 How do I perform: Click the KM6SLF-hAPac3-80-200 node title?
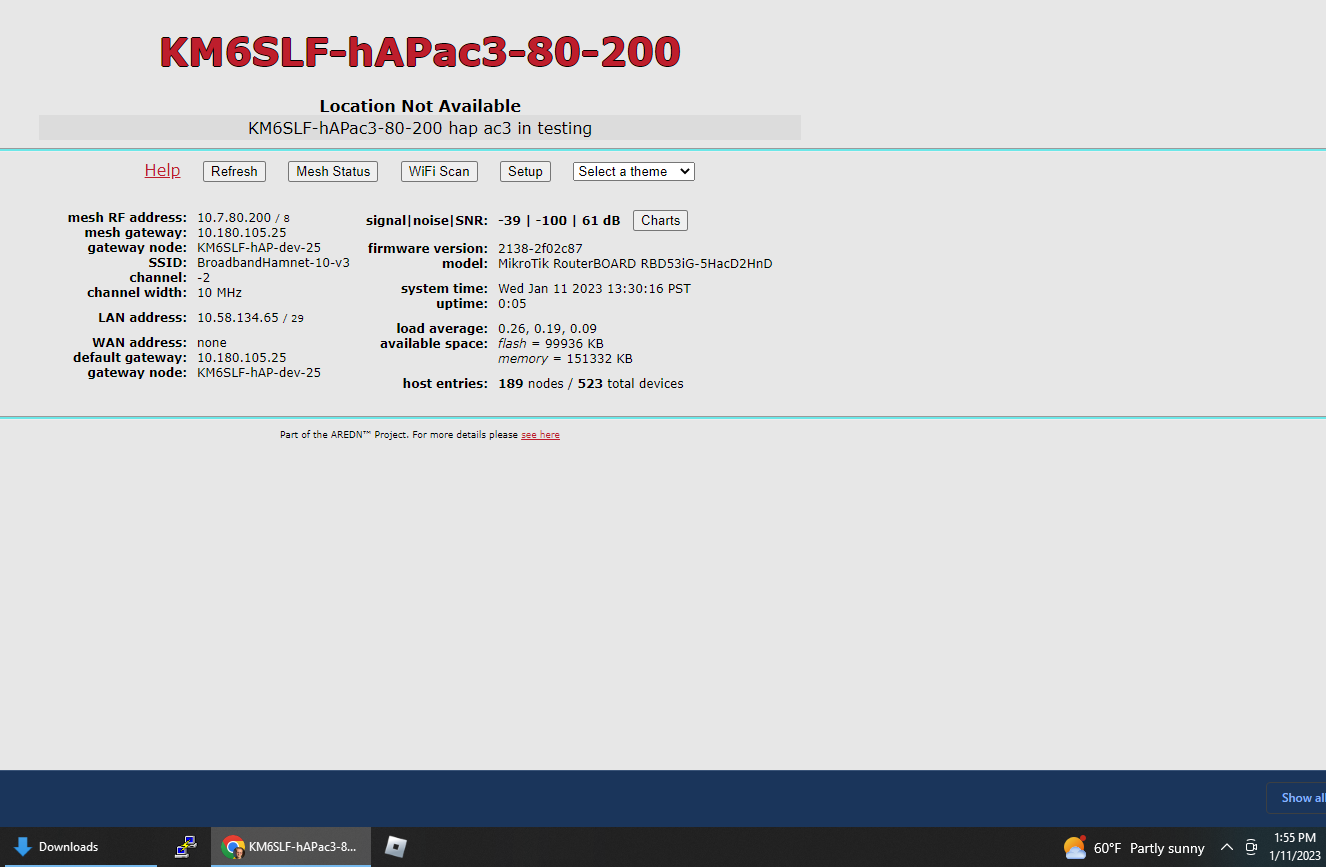[420, 52]
